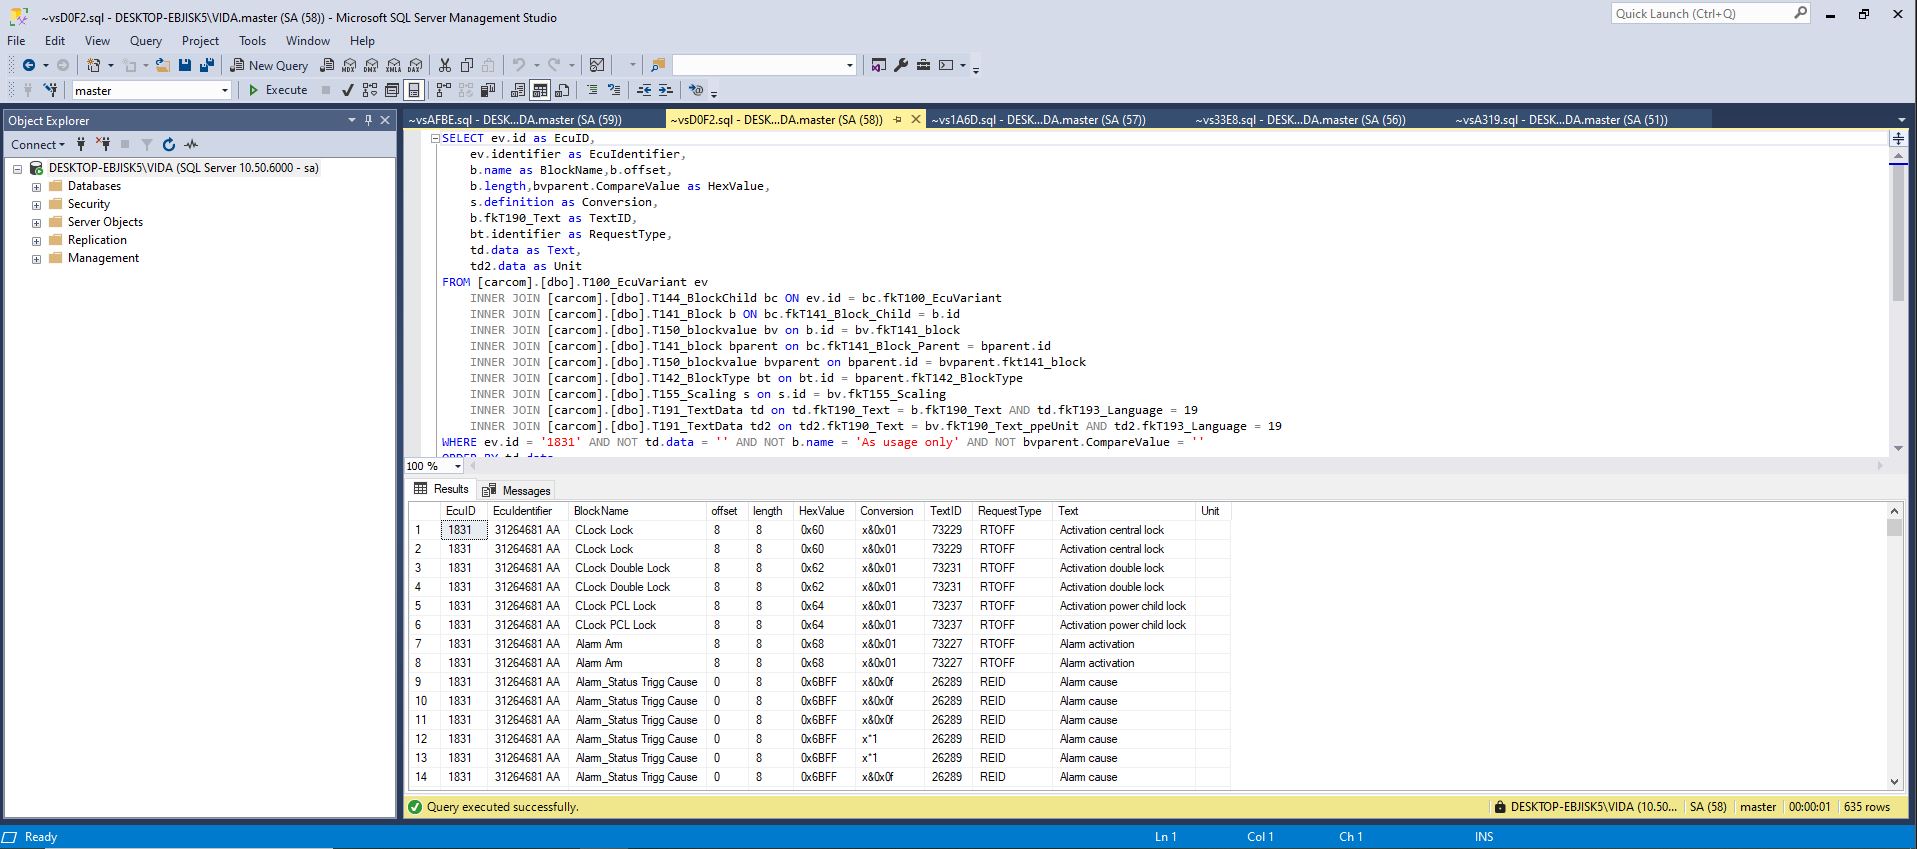Open the master database dropdown
This screenshot has height=849, width=1917.
coord(224,90)
